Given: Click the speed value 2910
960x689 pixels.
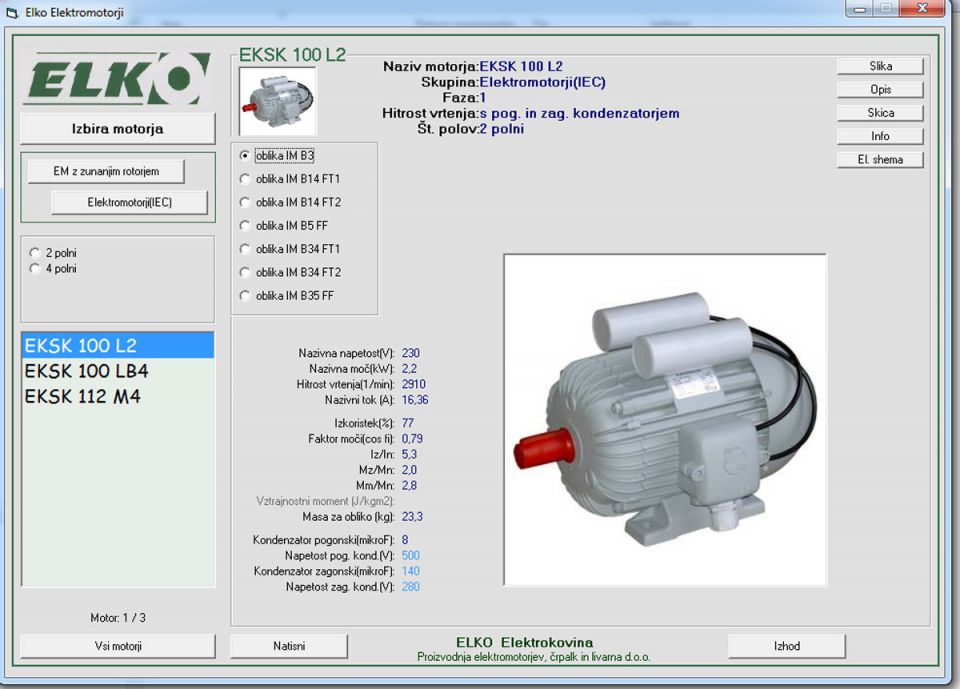Looking at the screenshot, I should [x=413, y=384].
